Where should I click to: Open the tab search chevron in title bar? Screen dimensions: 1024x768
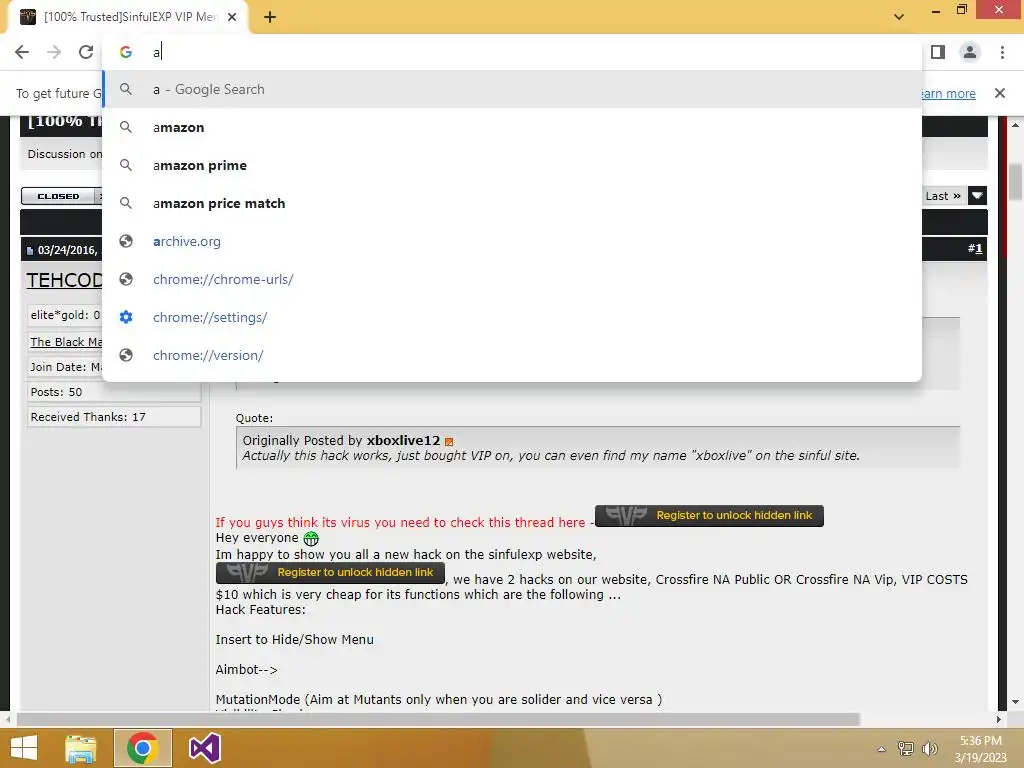[x=899, y=17]
